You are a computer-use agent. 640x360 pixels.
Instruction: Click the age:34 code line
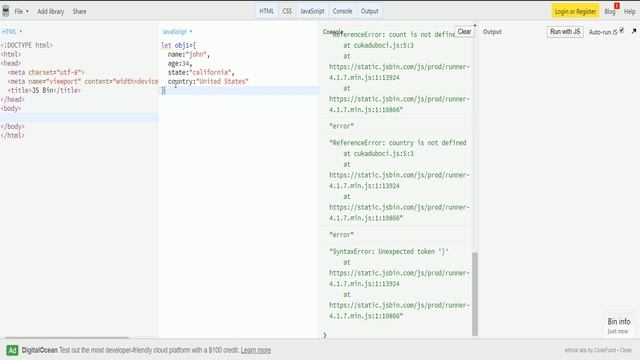[180, 63]
